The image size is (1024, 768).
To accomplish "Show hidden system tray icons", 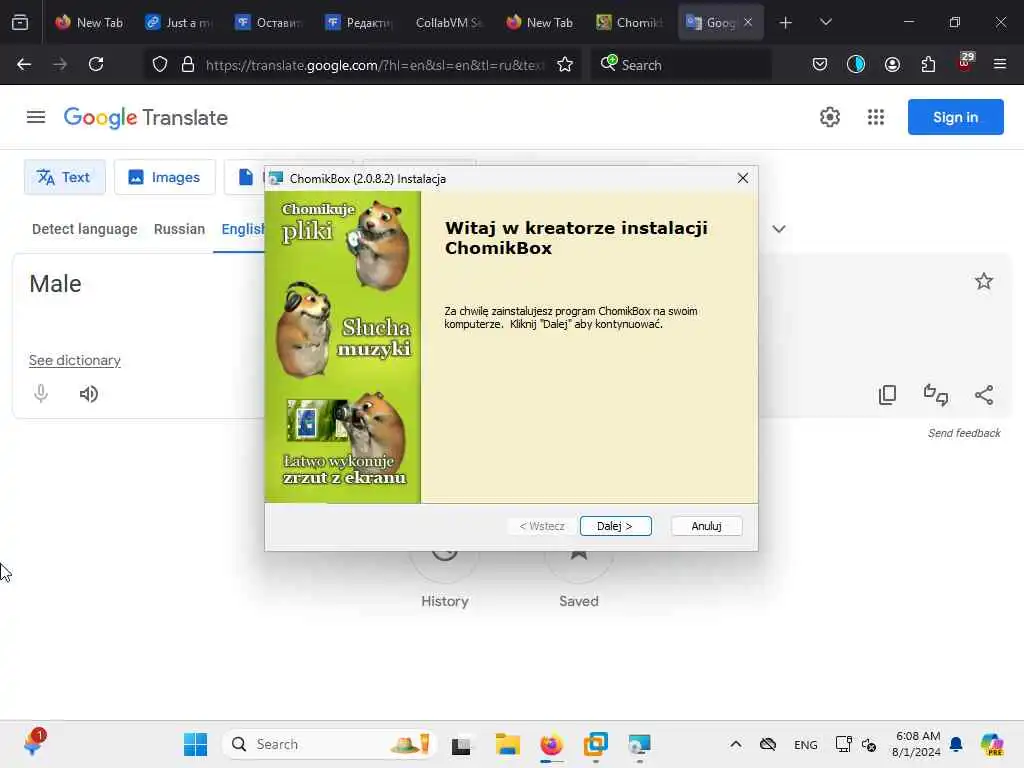I will pyautogui.click(x=735, y=744).
